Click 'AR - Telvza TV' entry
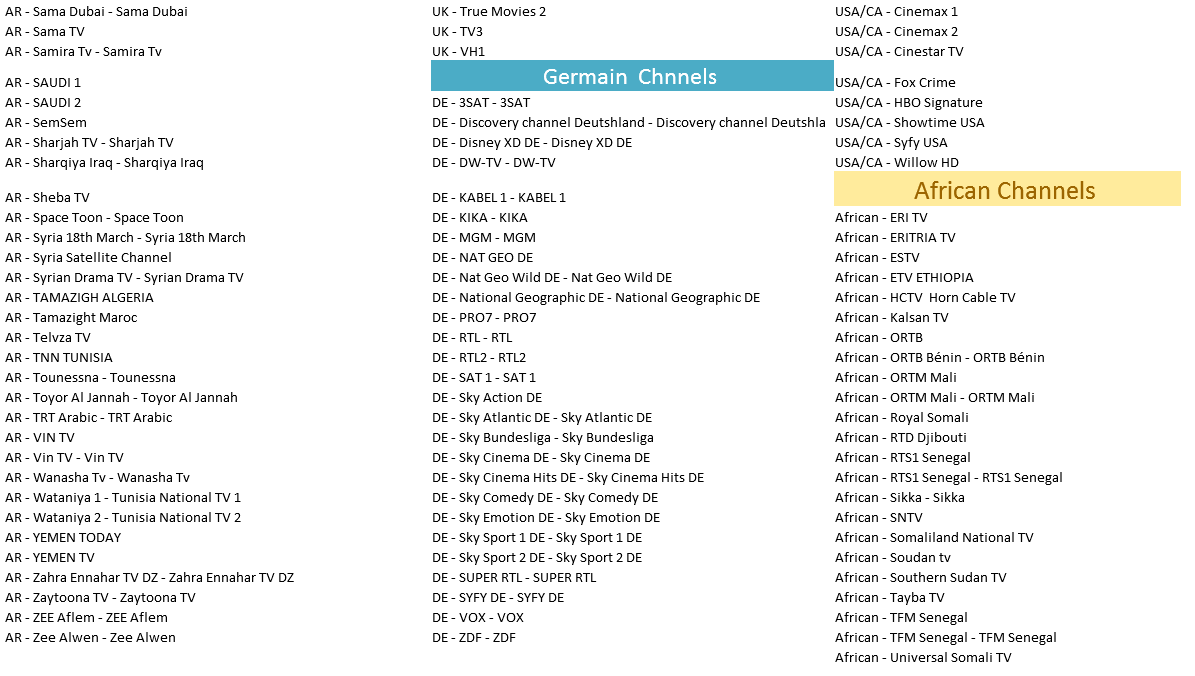The image size is (1195, 676). coord(48,338)
